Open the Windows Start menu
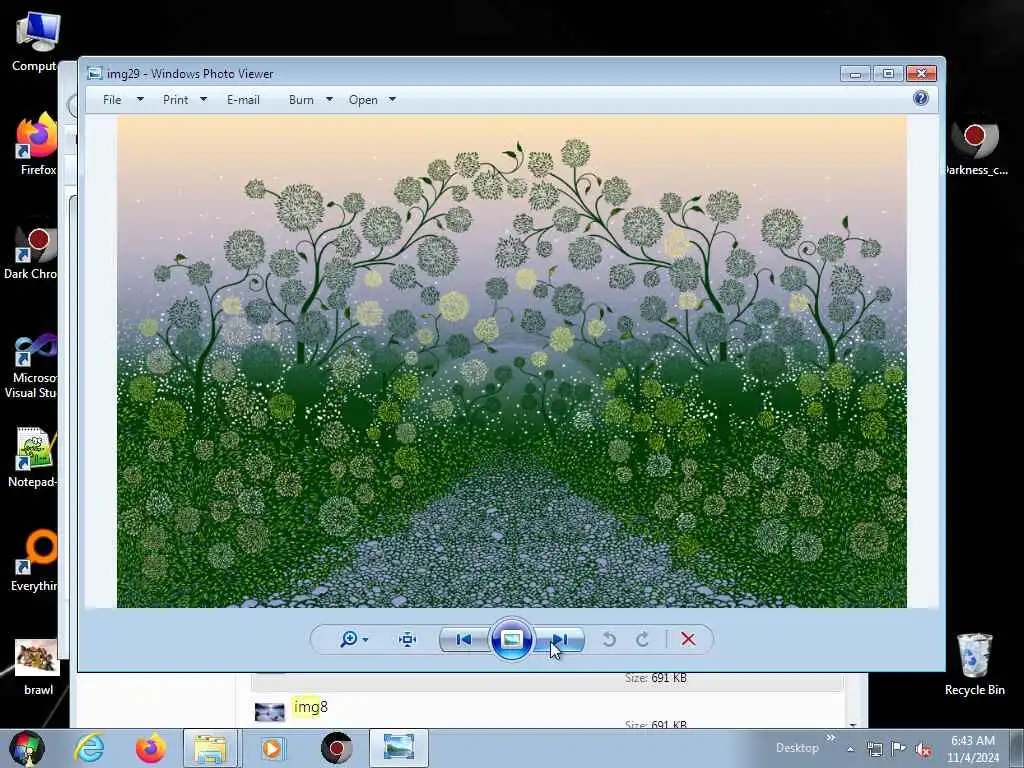This screenshot has width=1024, height=768. [26, 748]
